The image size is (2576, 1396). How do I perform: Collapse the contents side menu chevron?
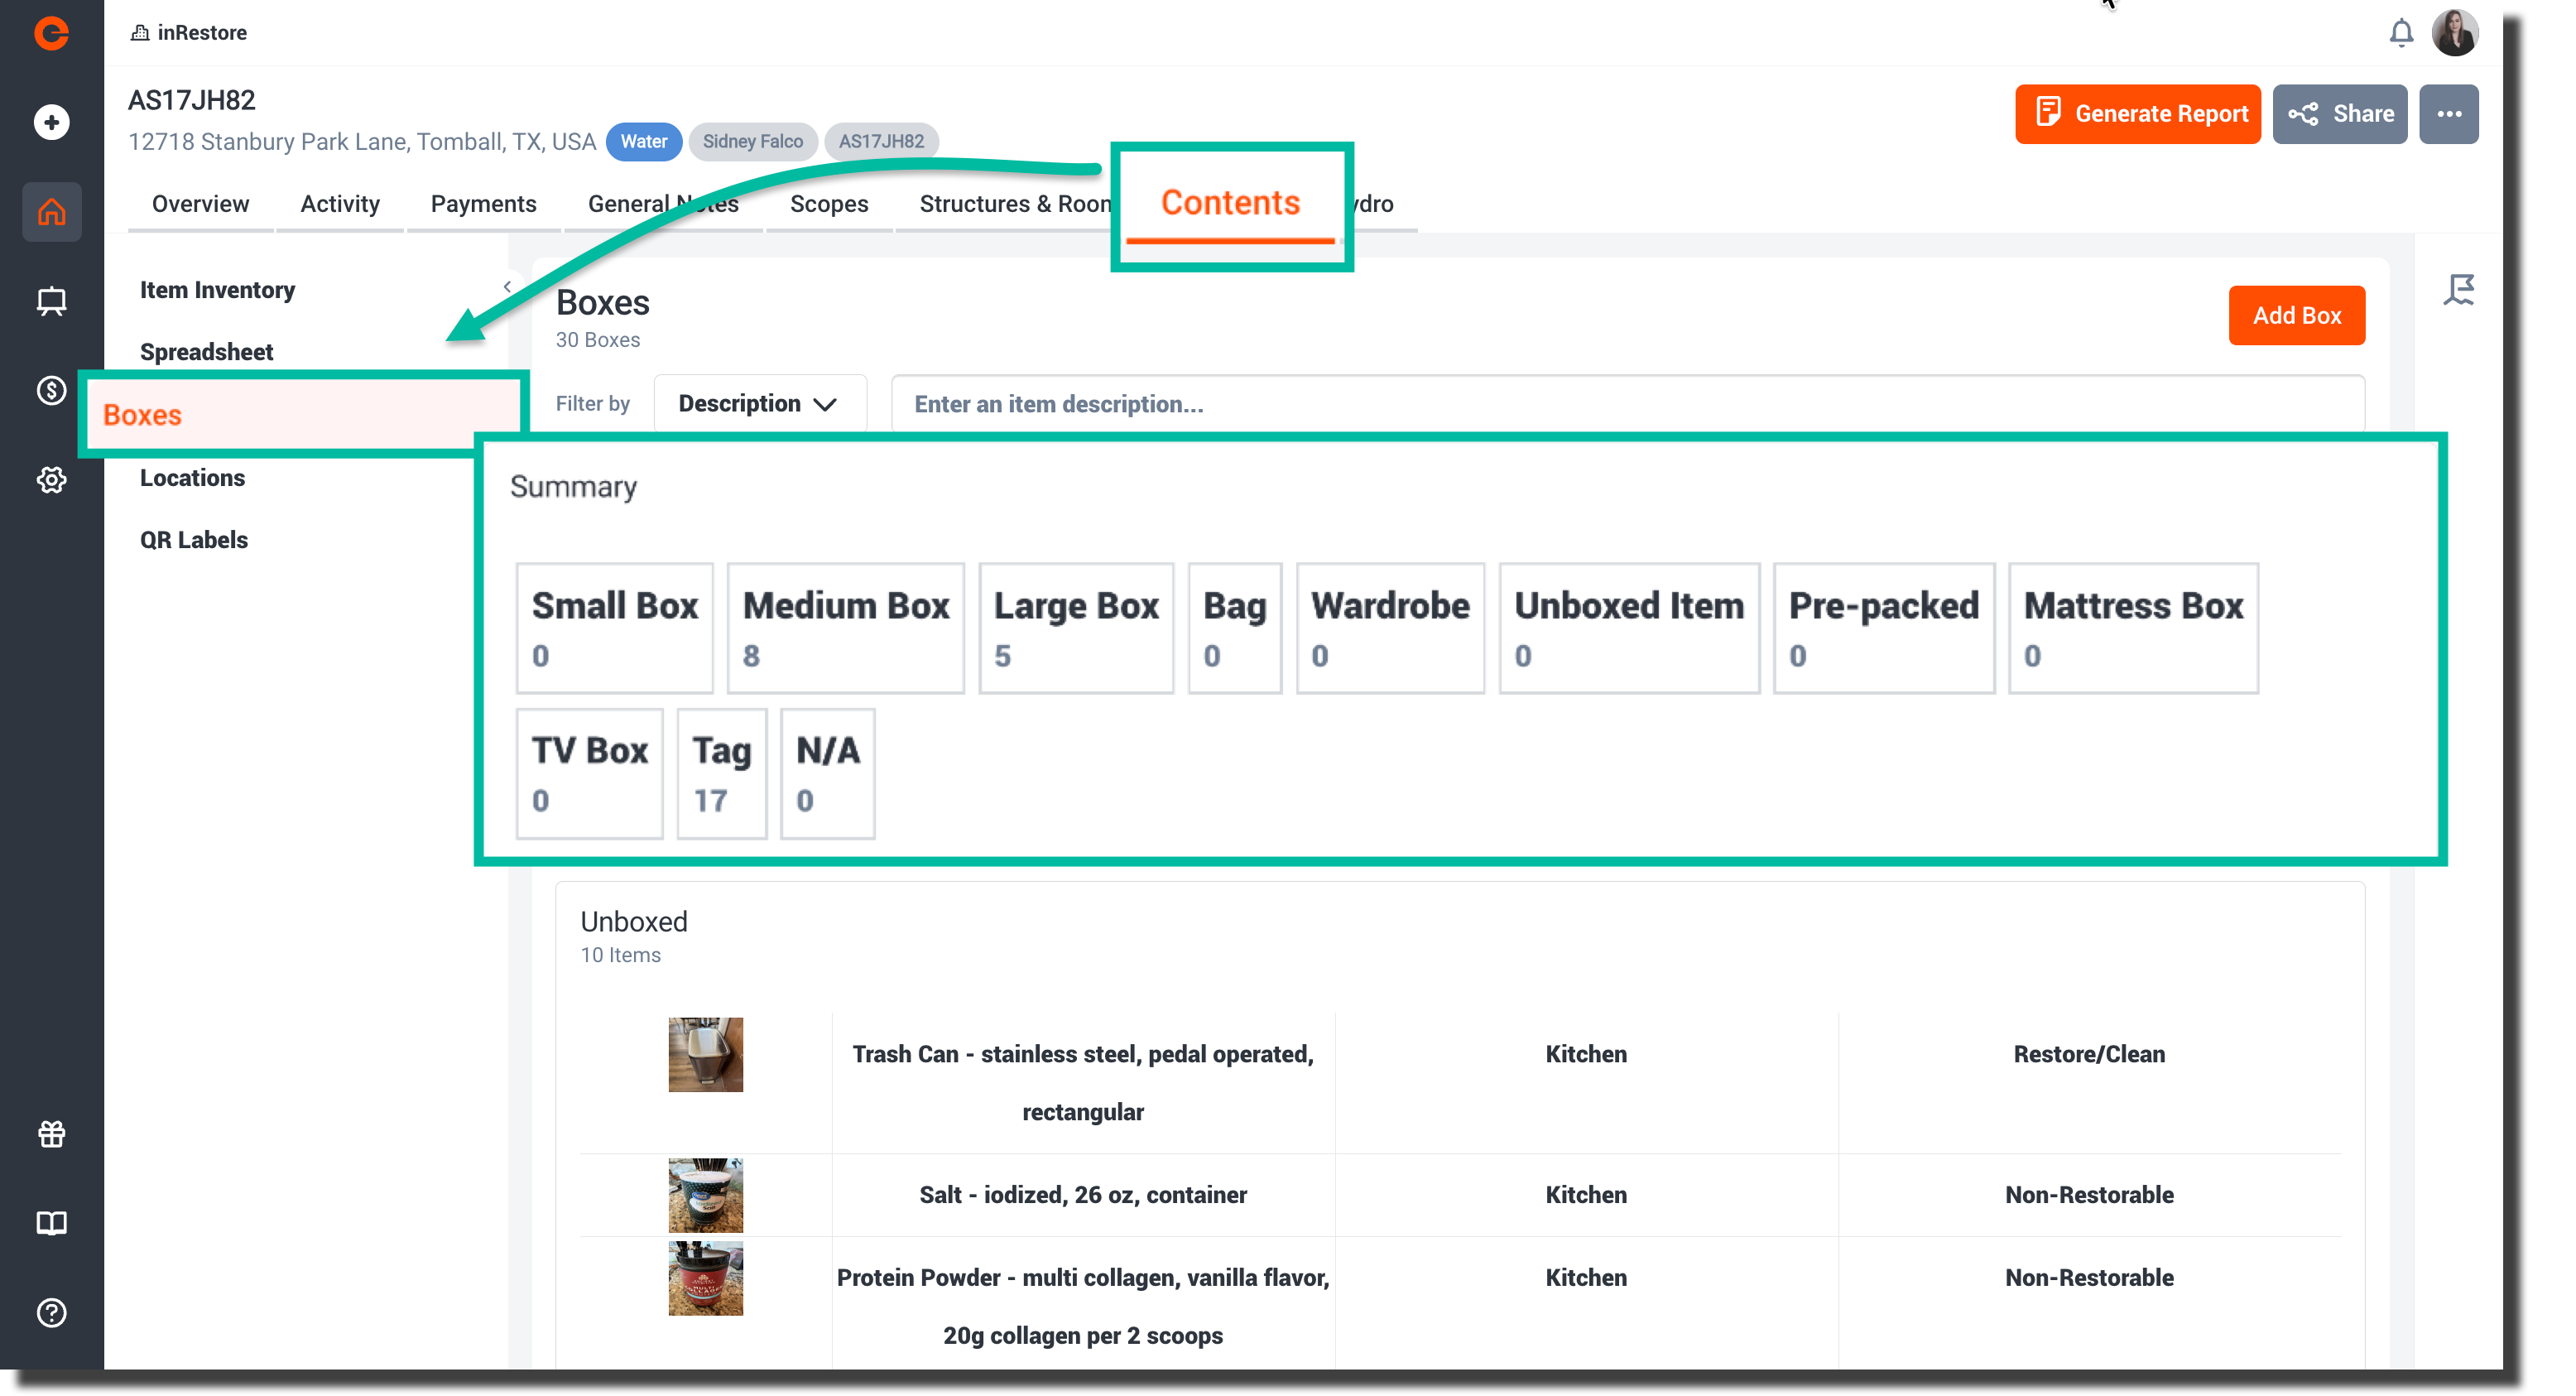507,287
